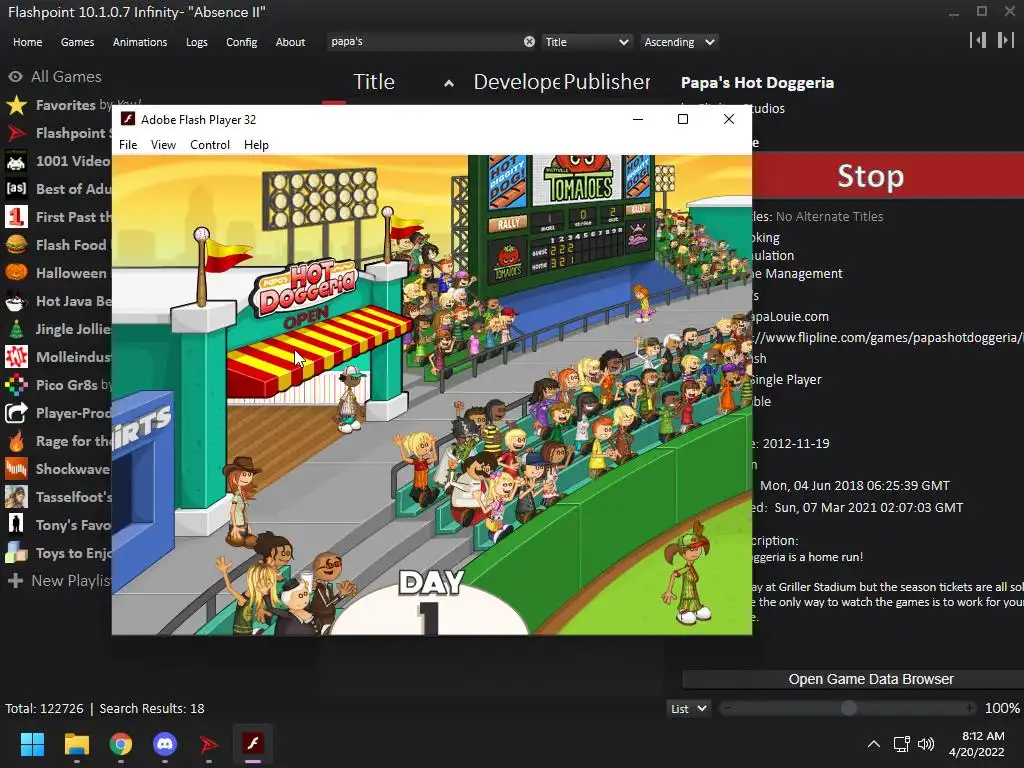Open the Tony's Favorites playlist icon
The height and width of the screenshot is (768, 1024).
[16, 525]
